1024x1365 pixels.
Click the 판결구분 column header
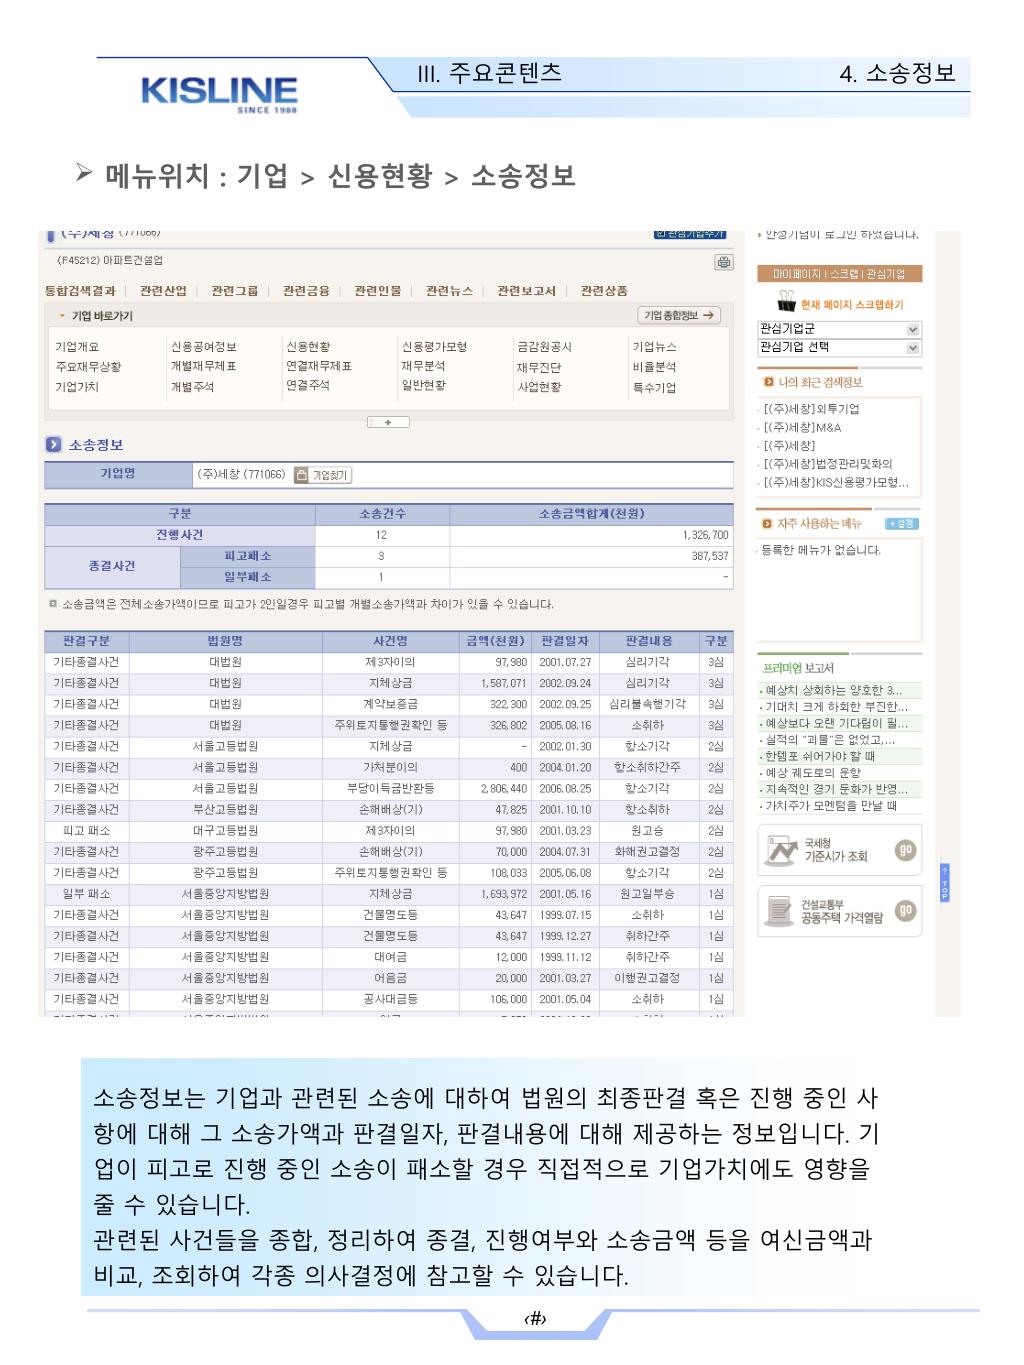86,641
